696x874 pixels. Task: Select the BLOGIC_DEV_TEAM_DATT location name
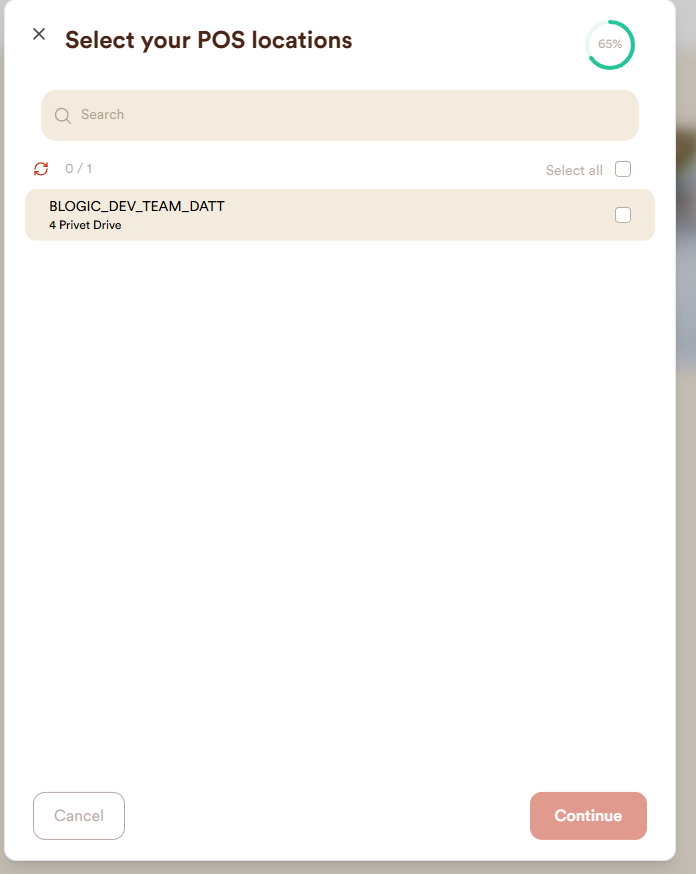[x=137, y=206]
